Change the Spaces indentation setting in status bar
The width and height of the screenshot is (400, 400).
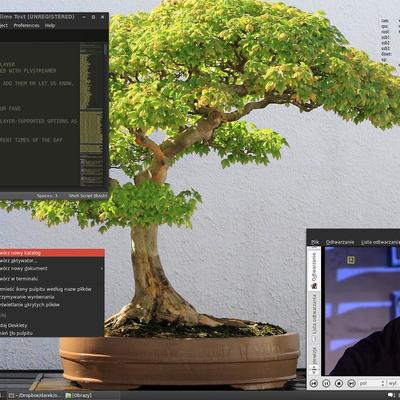[x=47, y=196]
